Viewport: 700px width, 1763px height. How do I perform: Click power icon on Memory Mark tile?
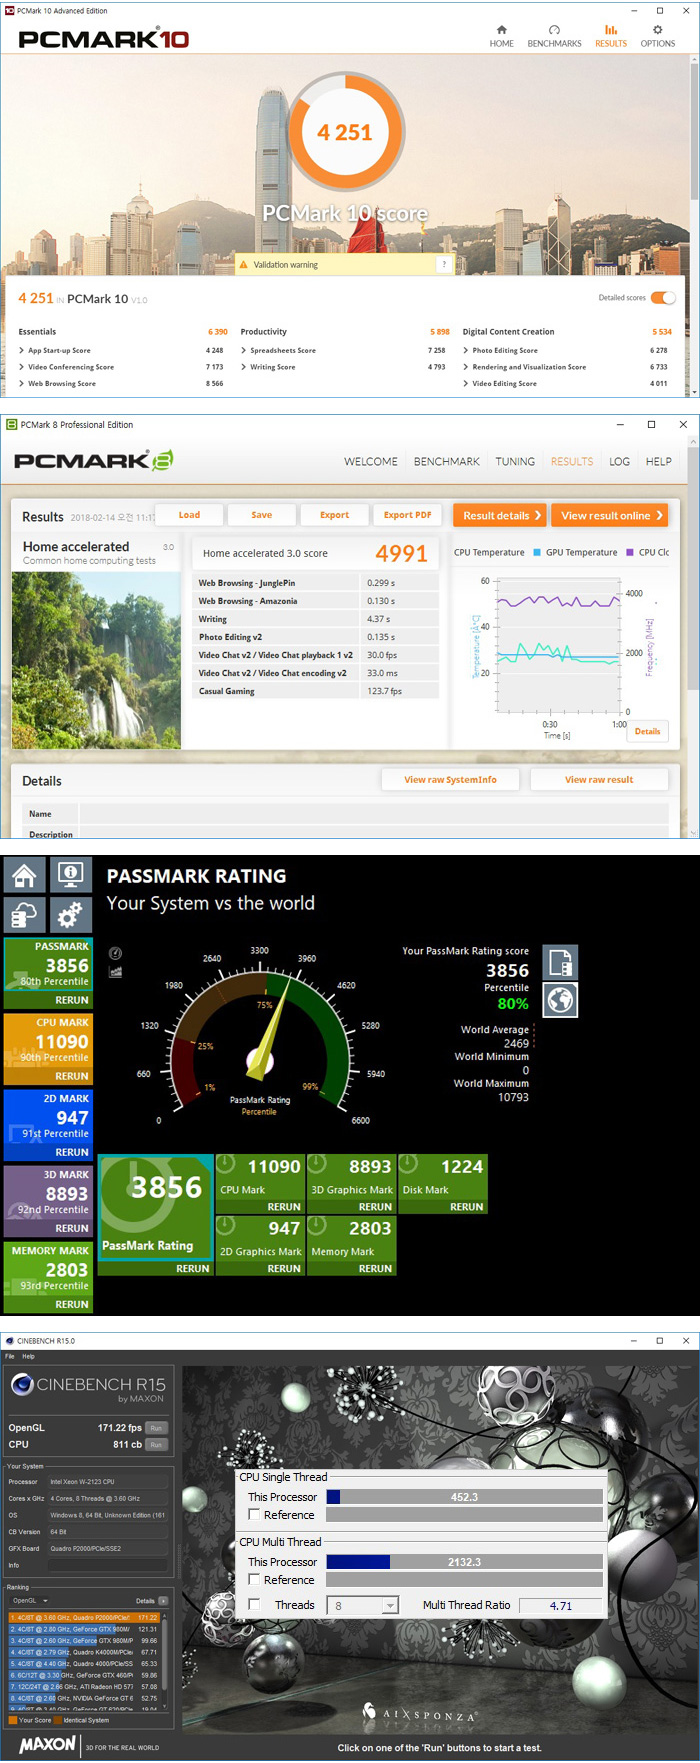(318, 1226)
